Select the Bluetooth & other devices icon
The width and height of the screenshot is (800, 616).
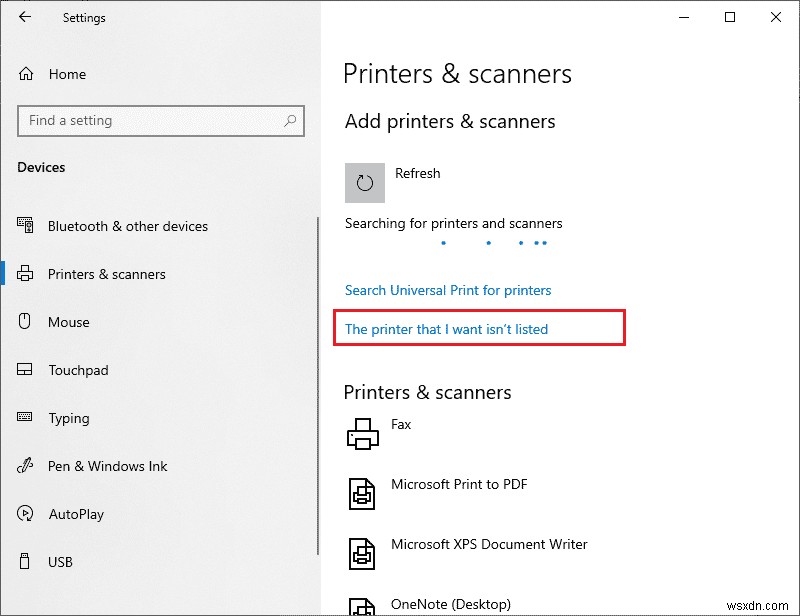click(24, 226)
